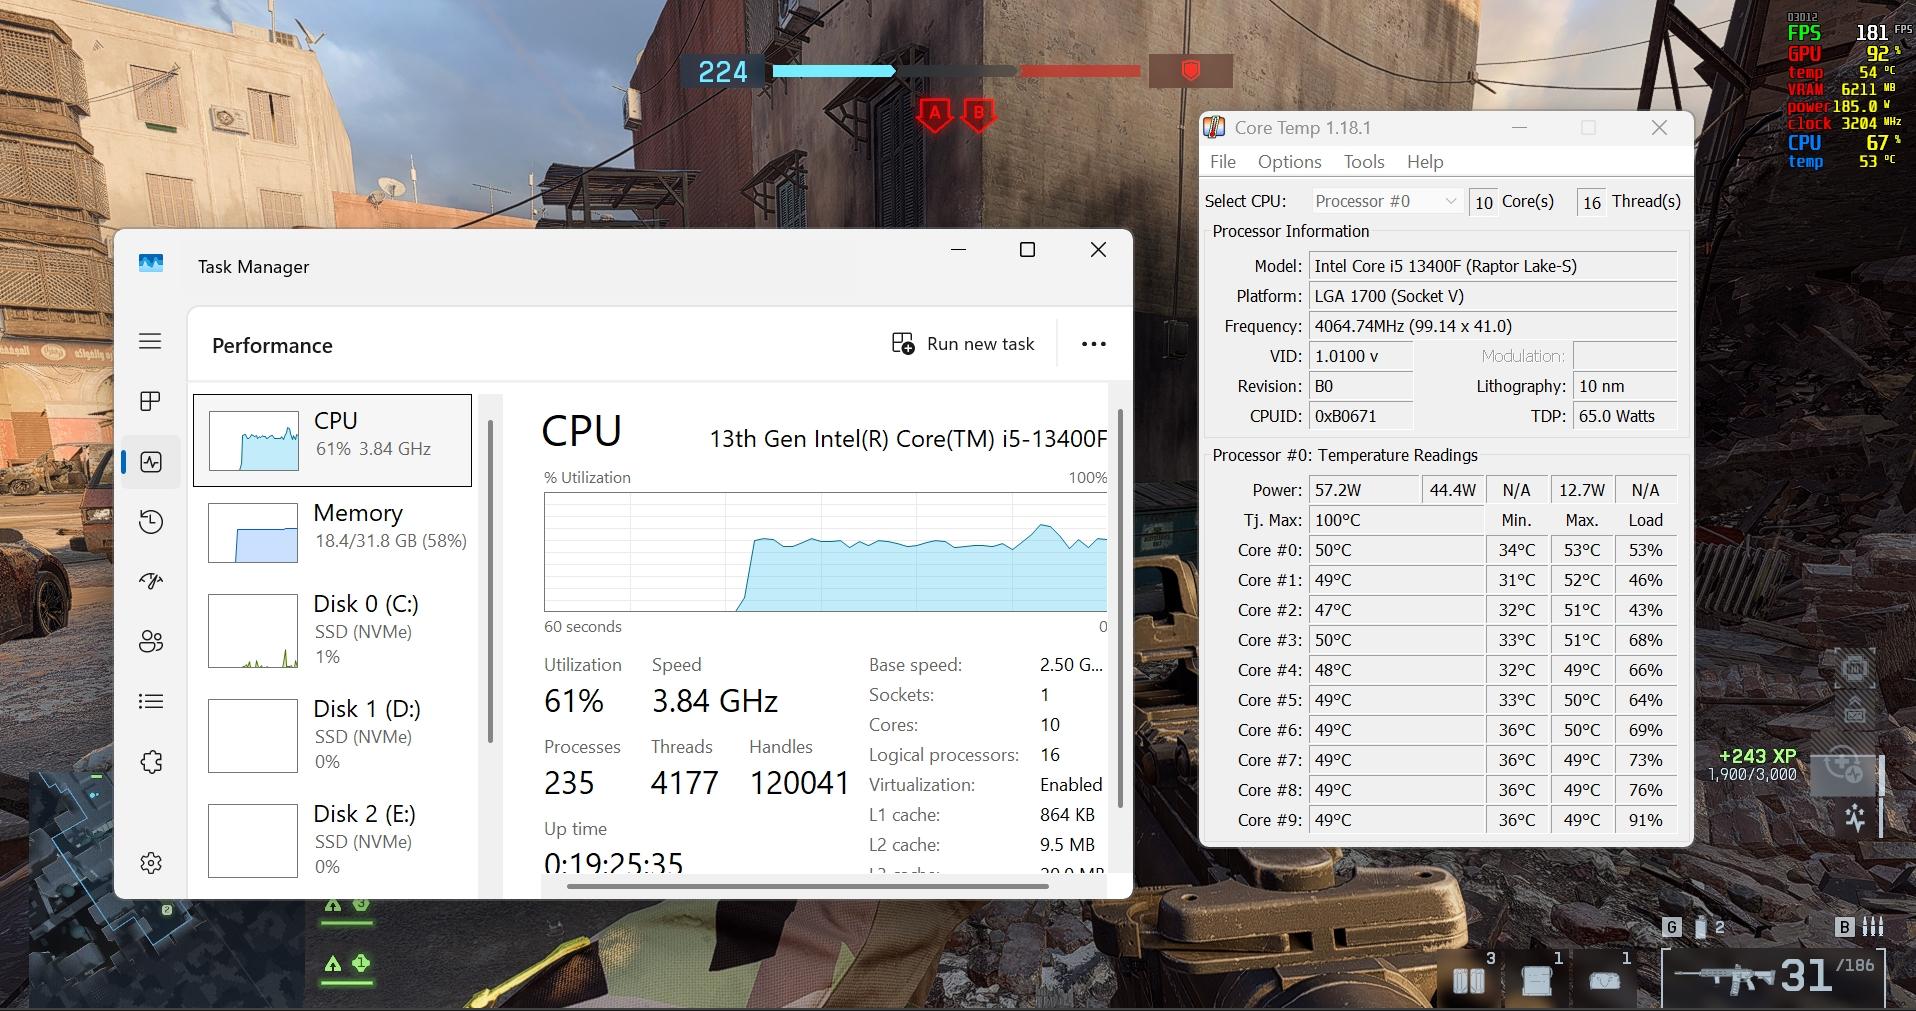Open the Tools menu in Core Temp
The image size is (1916, 1011).
click(1364, 162)
